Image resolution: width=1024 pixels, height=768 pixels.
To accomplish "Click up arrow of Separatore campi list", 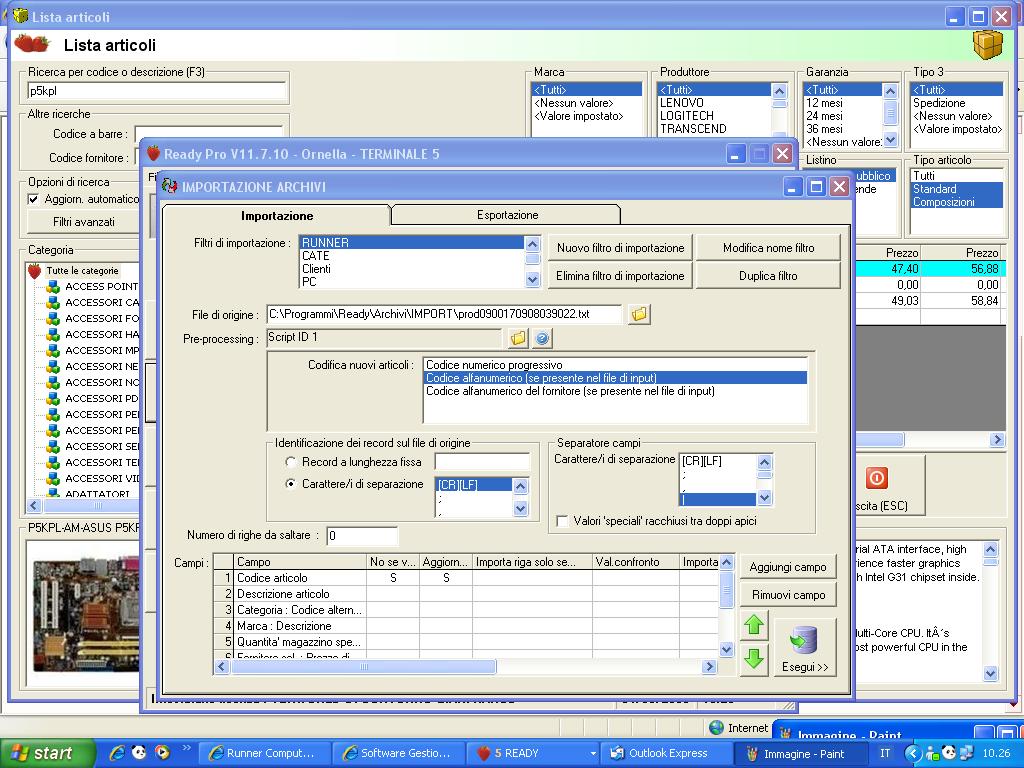I will pos(764,462).
